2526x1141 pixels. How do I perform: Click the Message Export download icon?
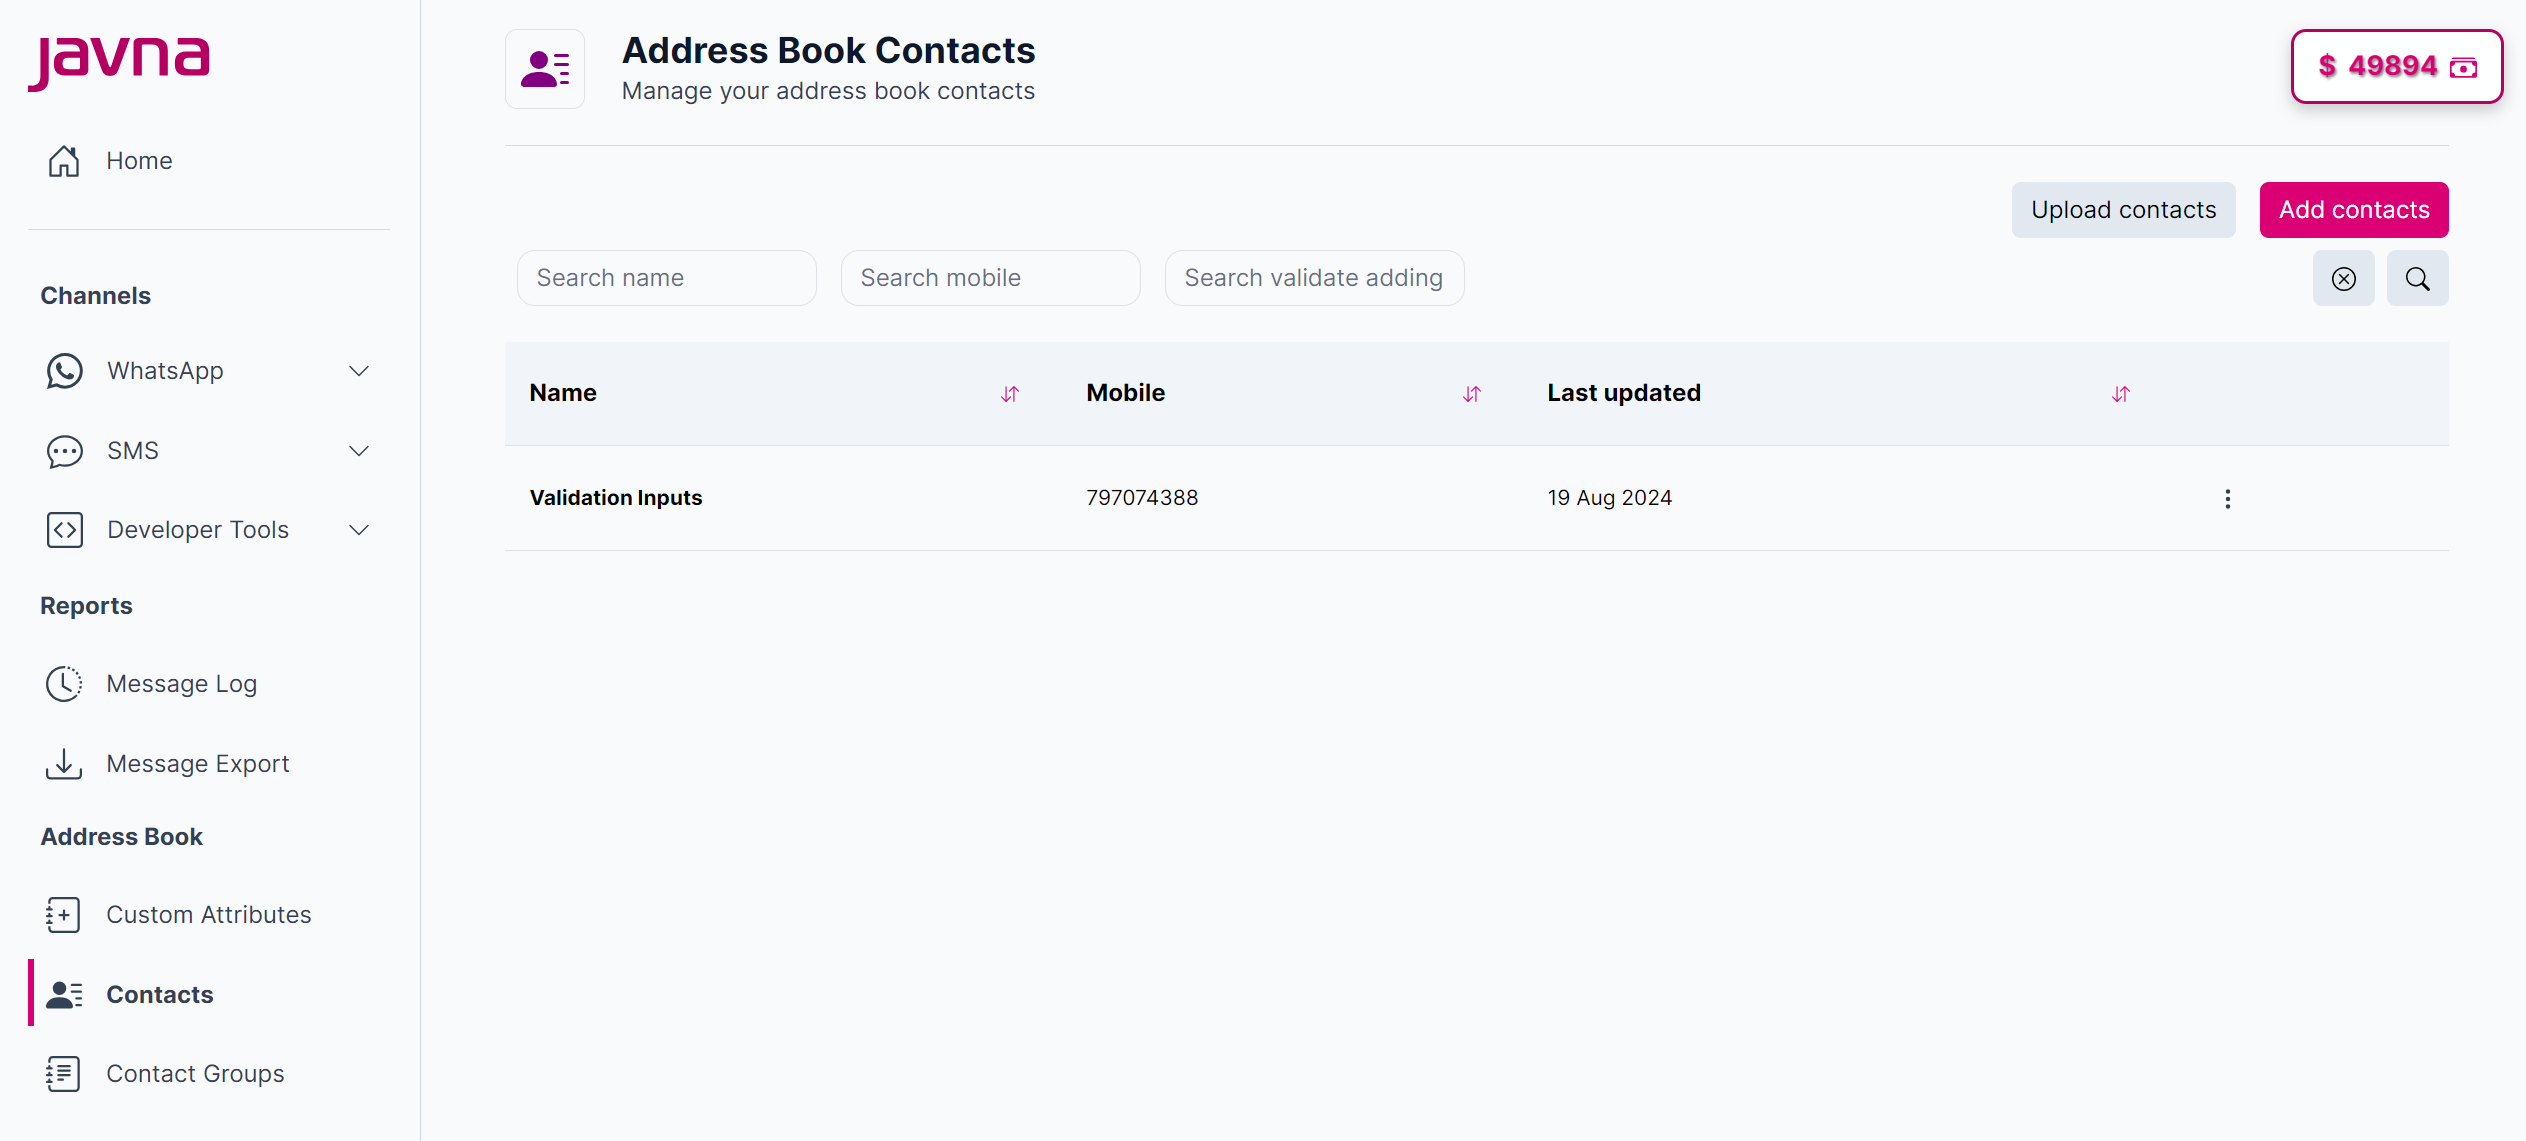(63, 764)
